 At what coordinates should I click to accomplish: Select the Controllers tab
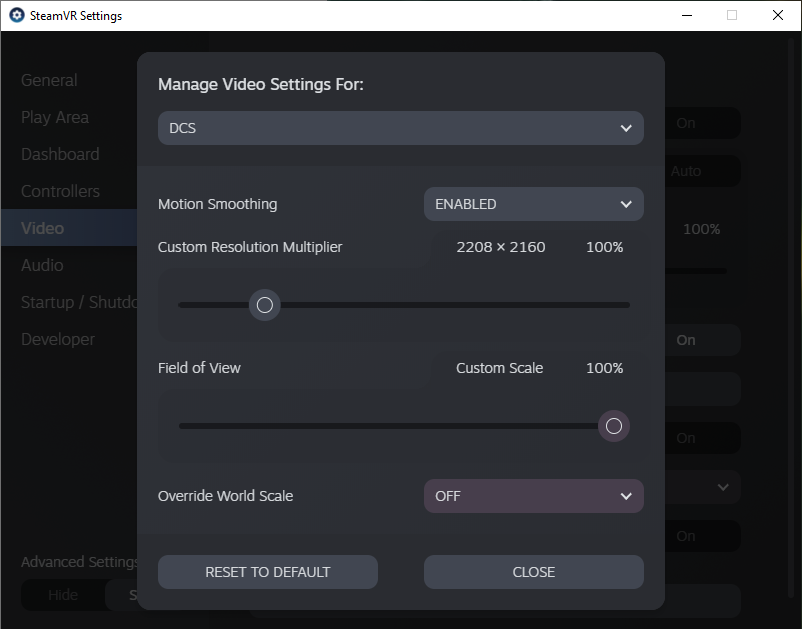60,191
